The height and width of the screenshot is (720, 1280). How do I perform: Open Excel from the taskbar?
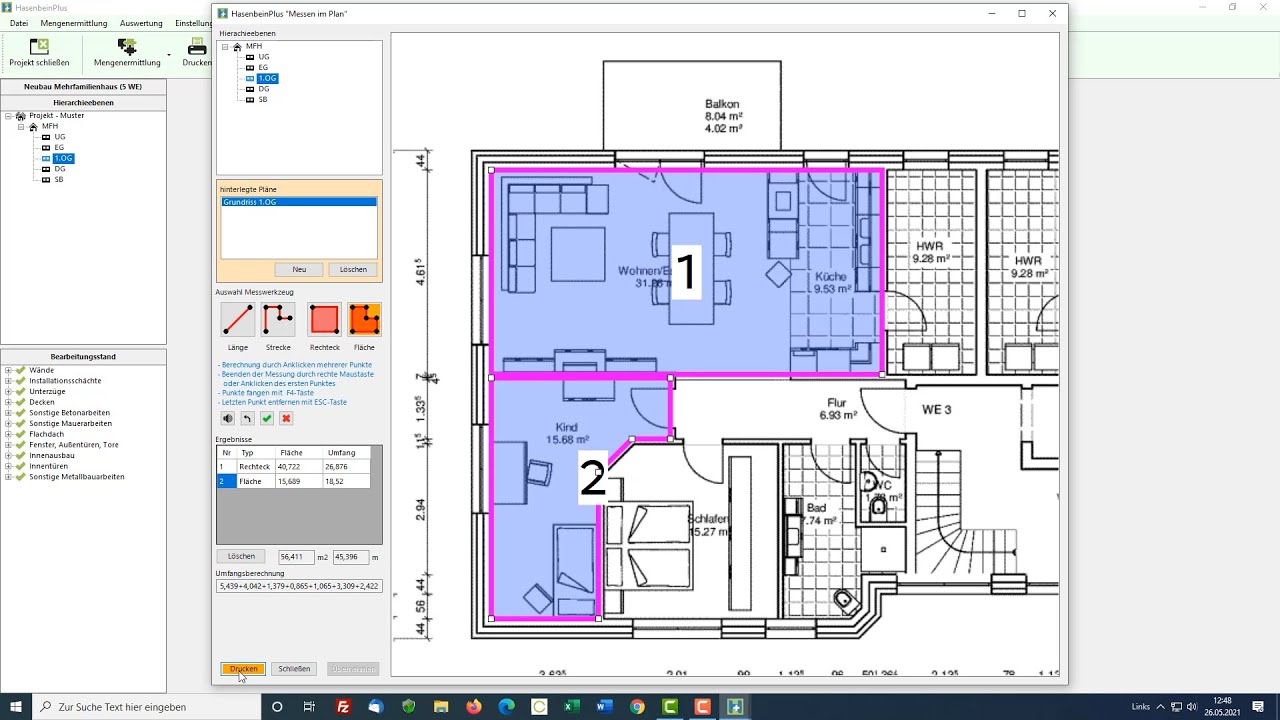[x=572, y=707]
